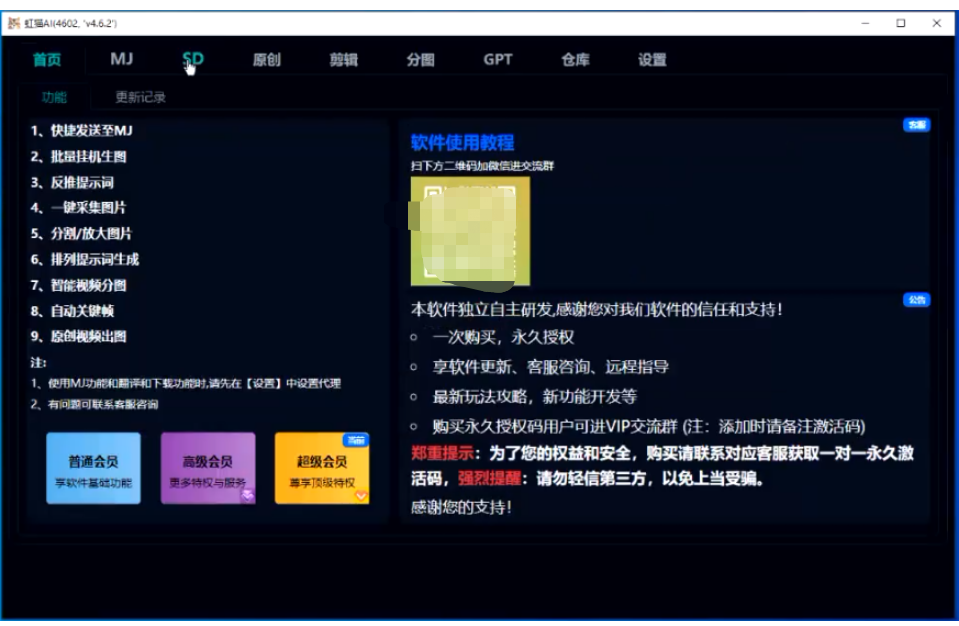Click list item 排列提示词生成
Screen dimensions: 959x626
(x=85, y=259)
